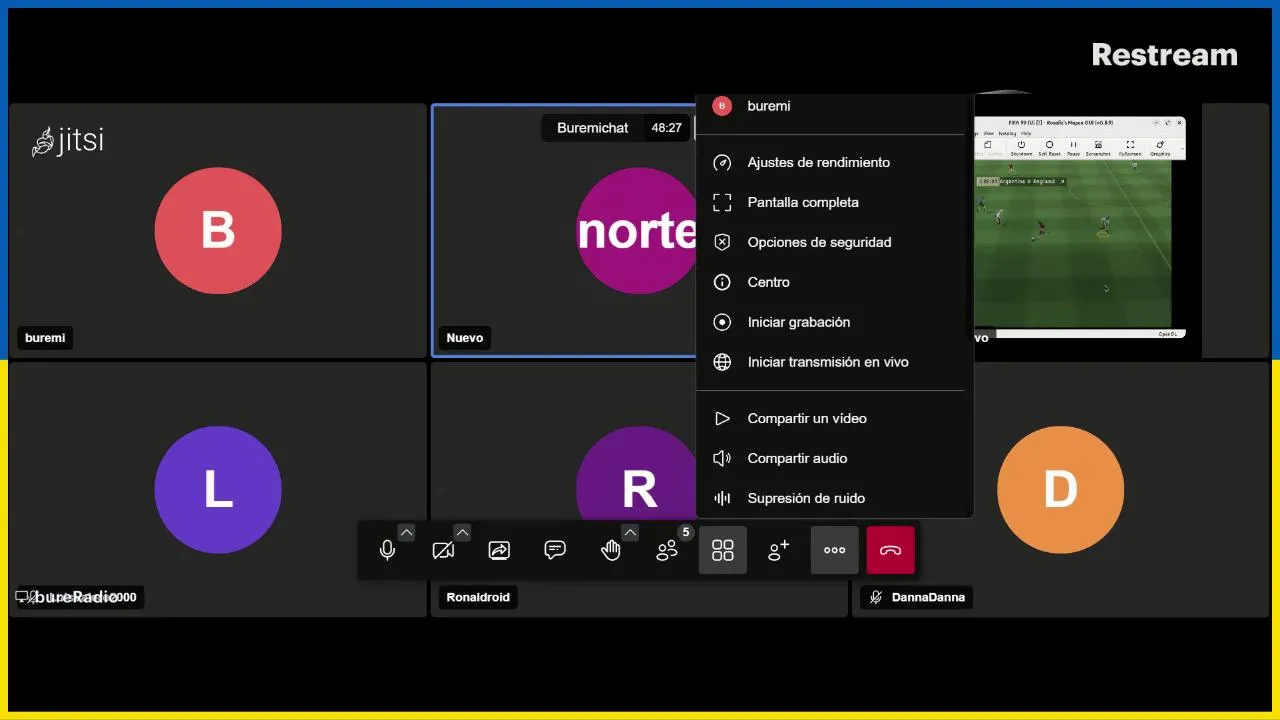This screenshot has height=720, width=1280.
Task: Select the DannaDanna participant avatar
Action: tap(1060, 490)
